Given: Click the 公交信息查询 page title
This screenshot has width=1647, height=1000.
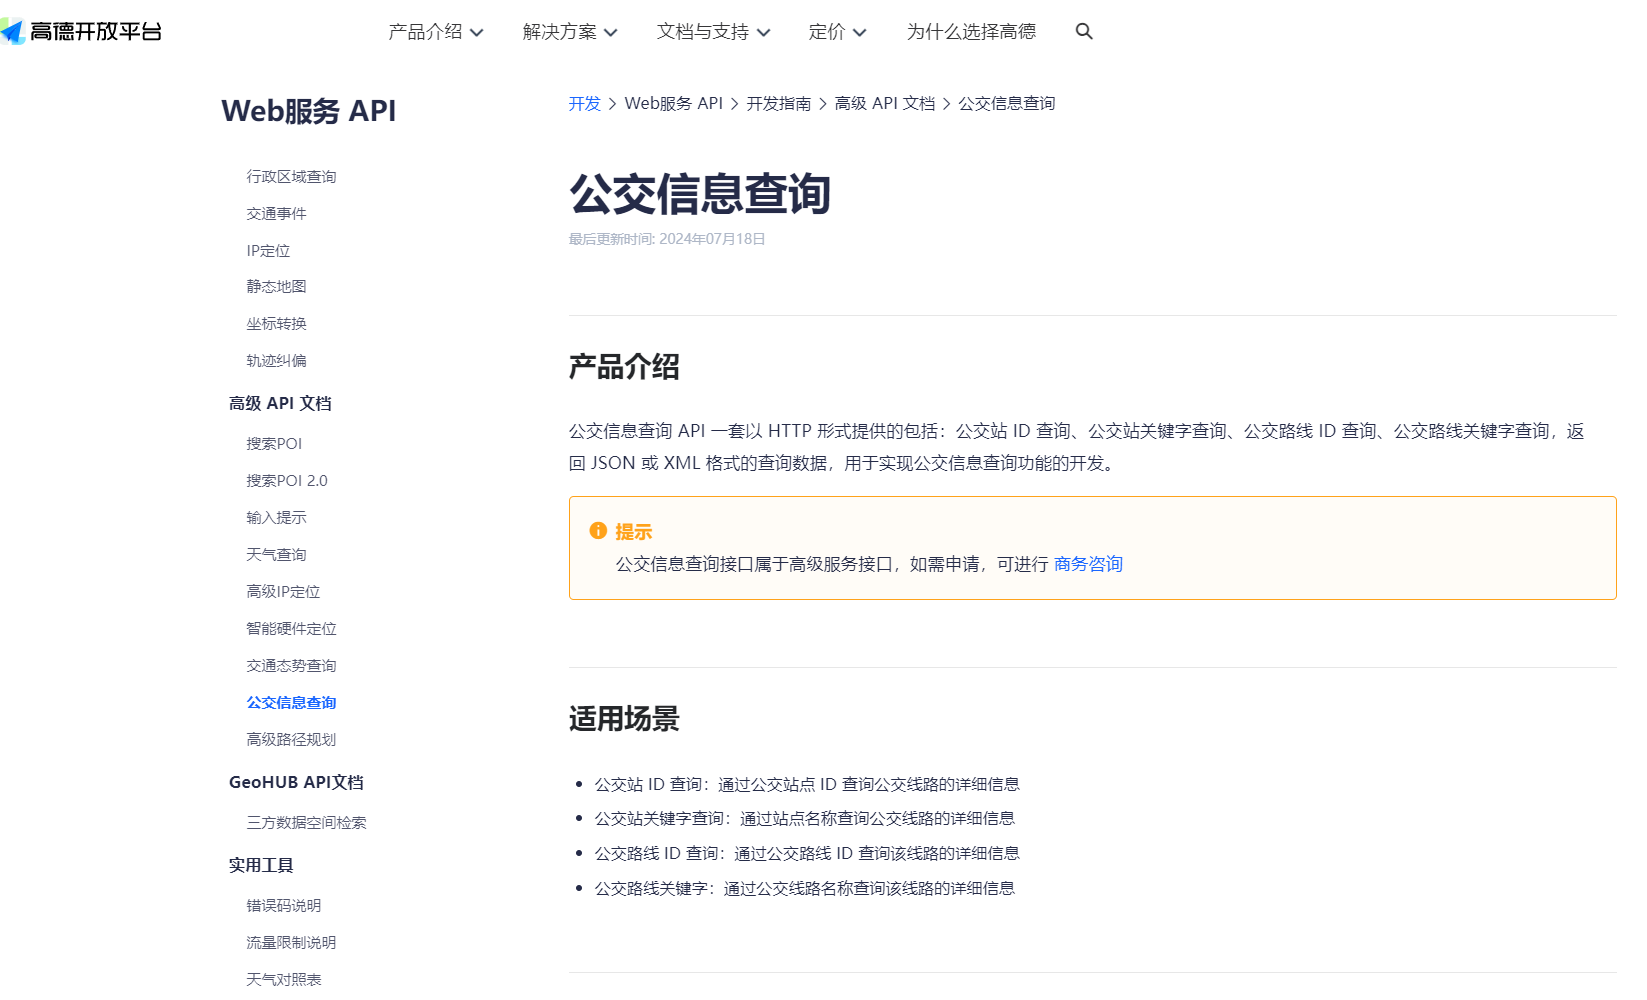Looking at the screenshot, I should pos(700,194).
